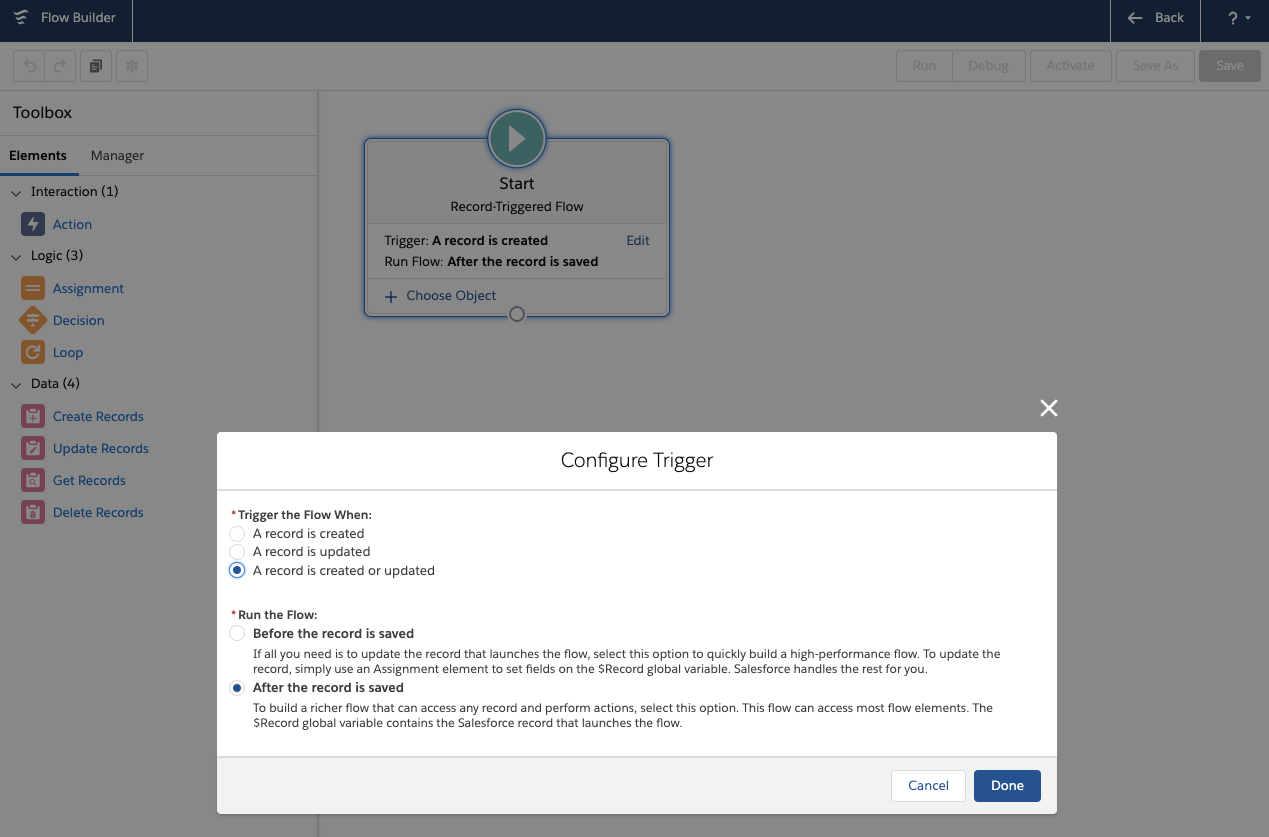Viewport: 1269px width, 837px height.
Task: Click the Decision element icon
Action: tap(33, 320)
